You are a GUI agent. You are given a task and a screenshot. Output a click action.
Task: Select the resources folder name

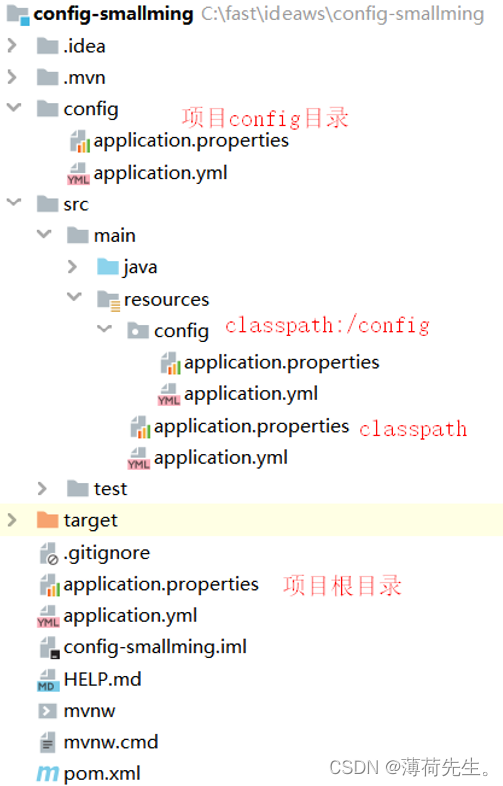[x=166, y=300]
